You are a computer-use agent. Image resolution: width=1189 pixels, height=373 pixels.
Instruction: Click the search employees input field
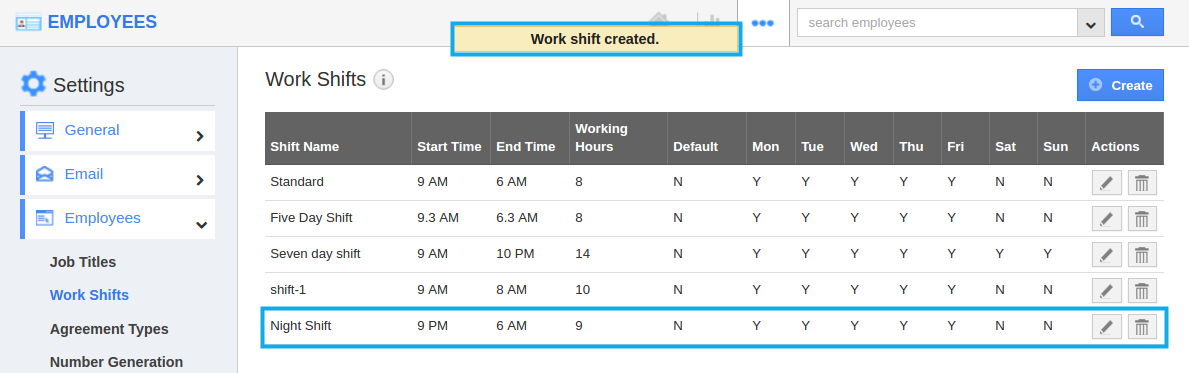(937, 23)
